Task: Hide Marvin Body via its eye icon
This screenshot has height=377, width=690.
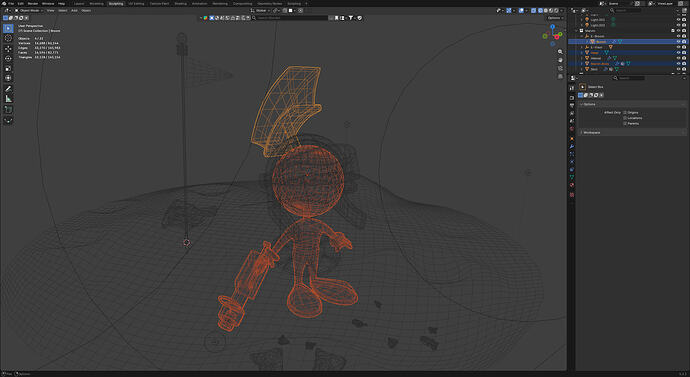Action: click(x=679, y=64)
